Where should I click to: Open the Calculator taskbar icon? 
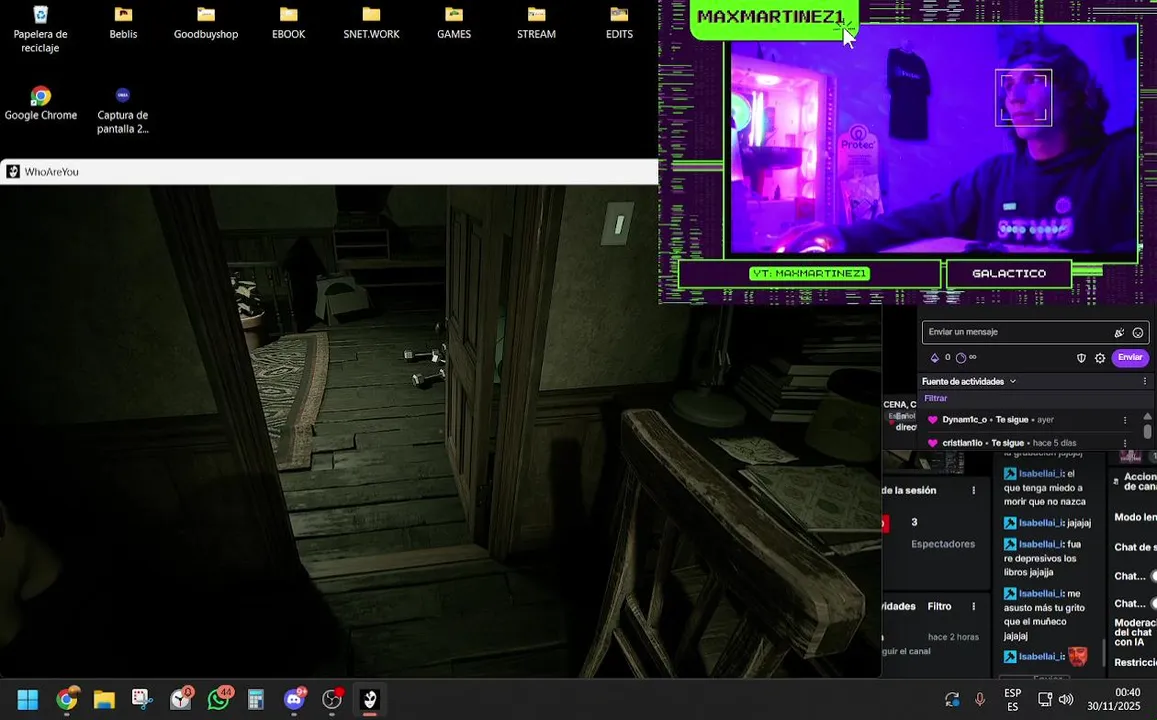[x=256, y=699]
